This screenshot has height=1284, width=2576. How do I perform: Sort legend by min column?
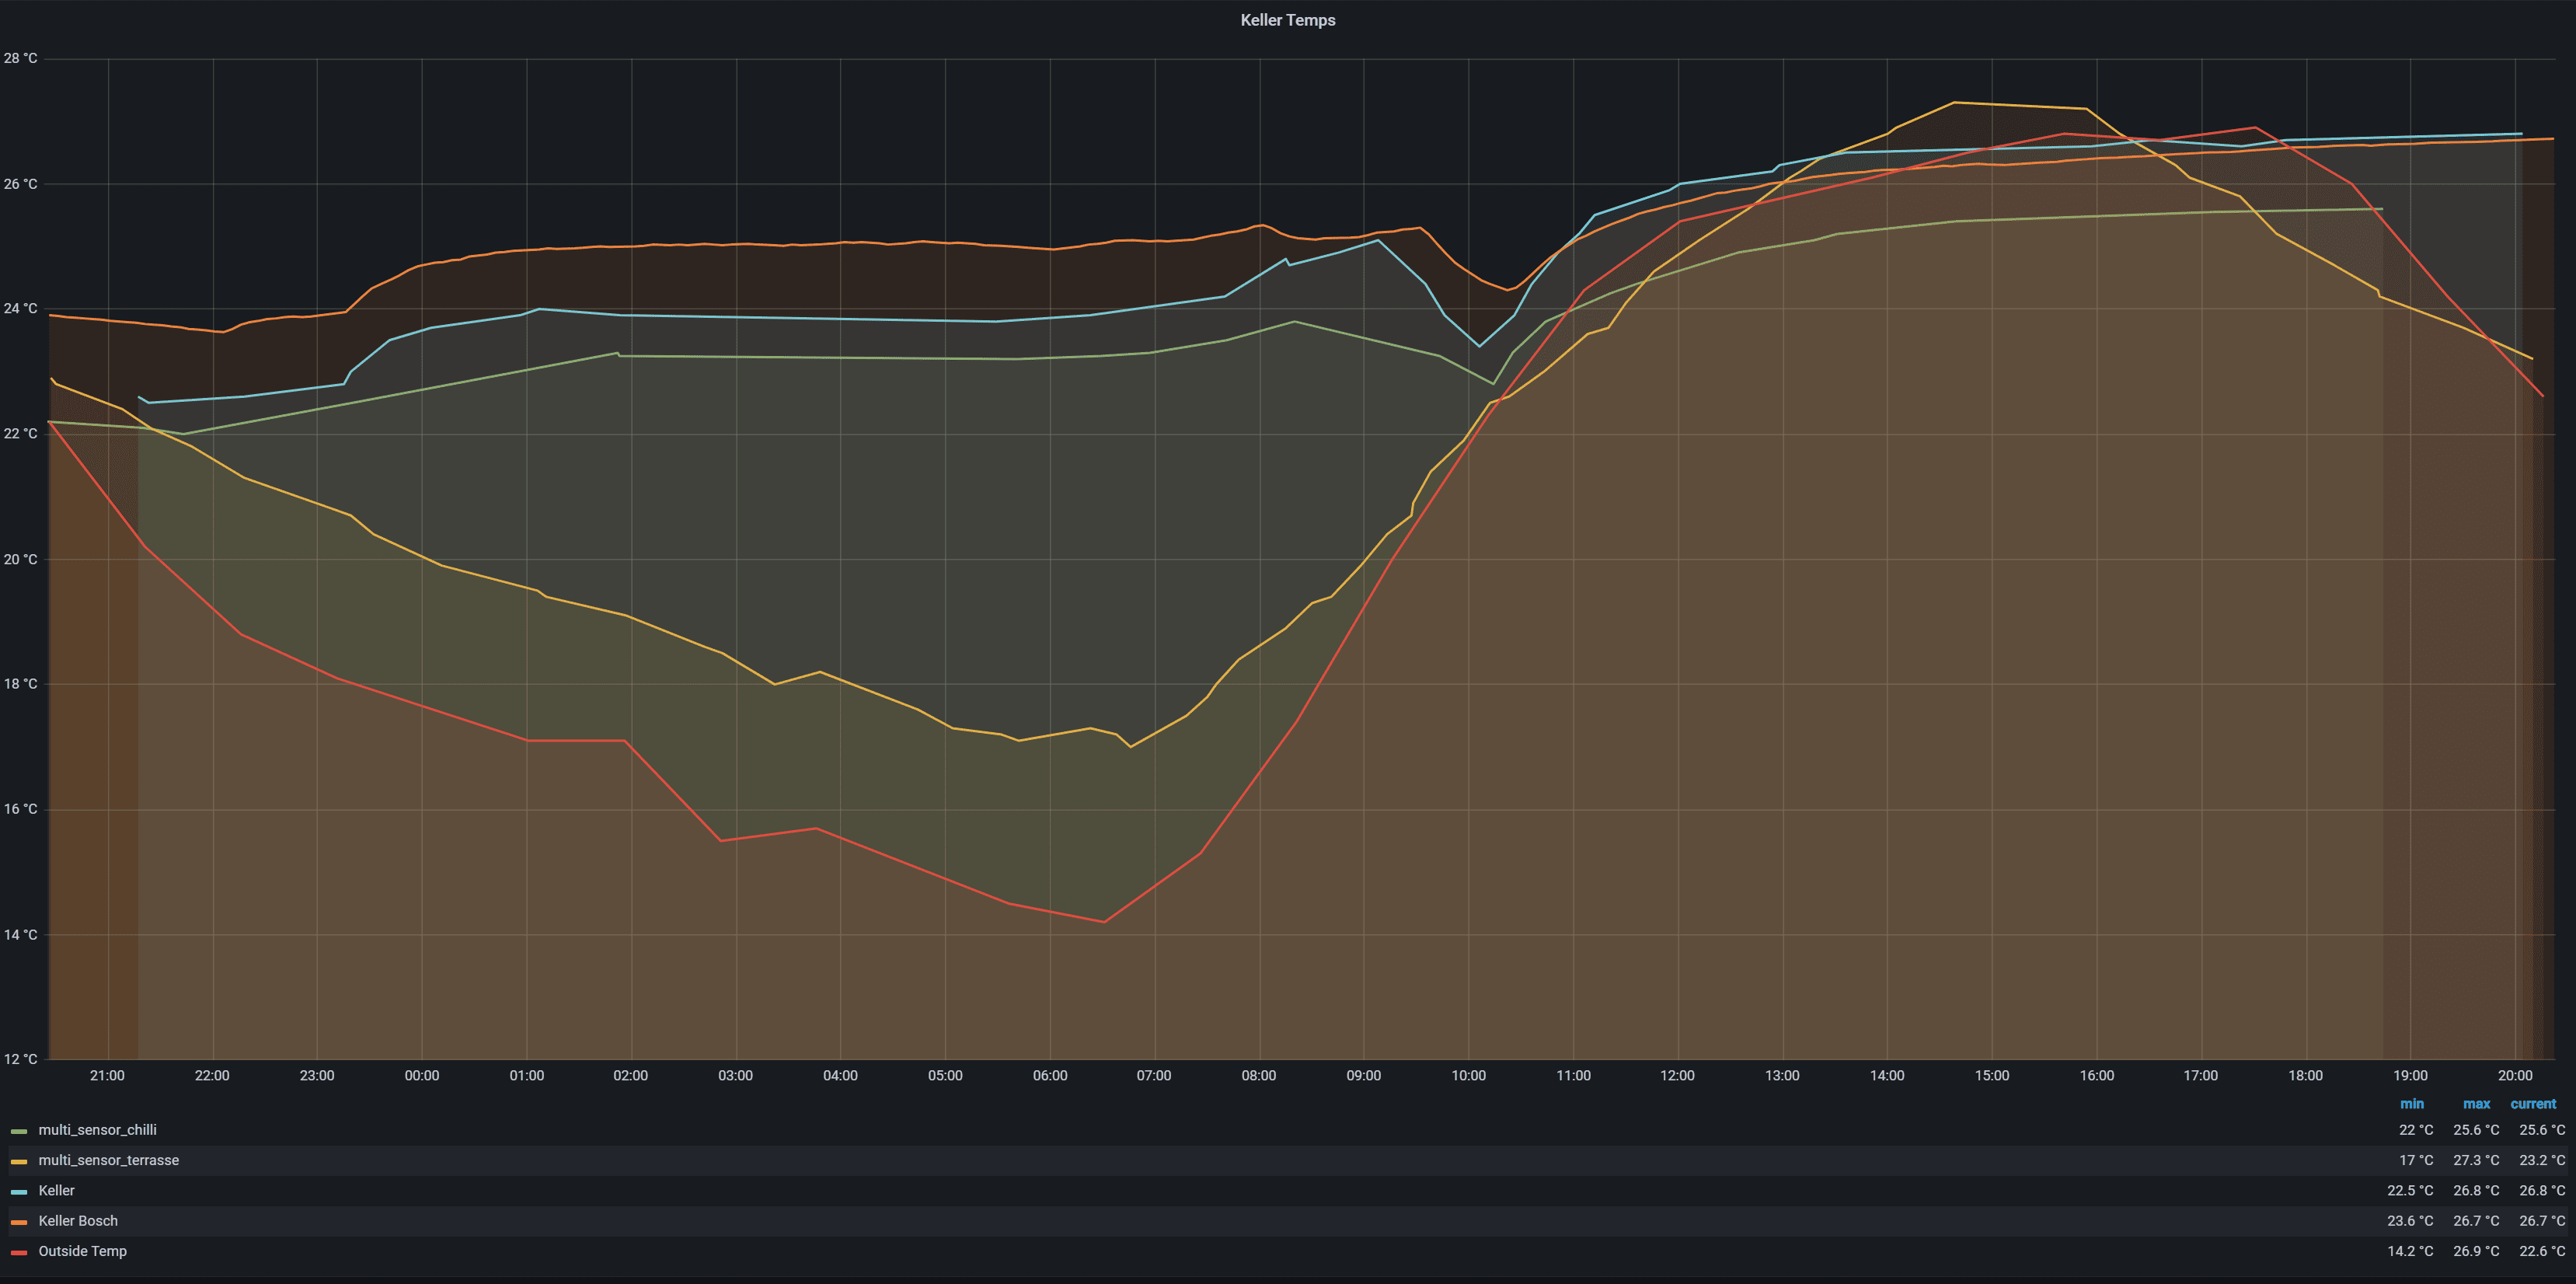pos(2411,1104)
